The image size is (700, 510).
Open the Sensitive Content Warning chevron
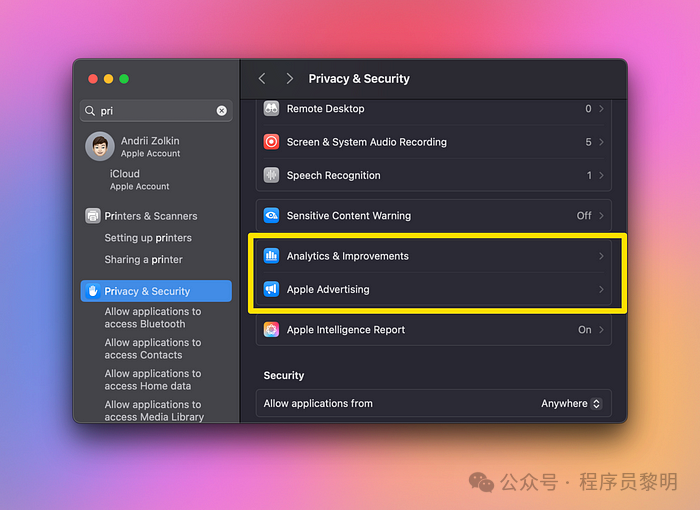point(601,216)
